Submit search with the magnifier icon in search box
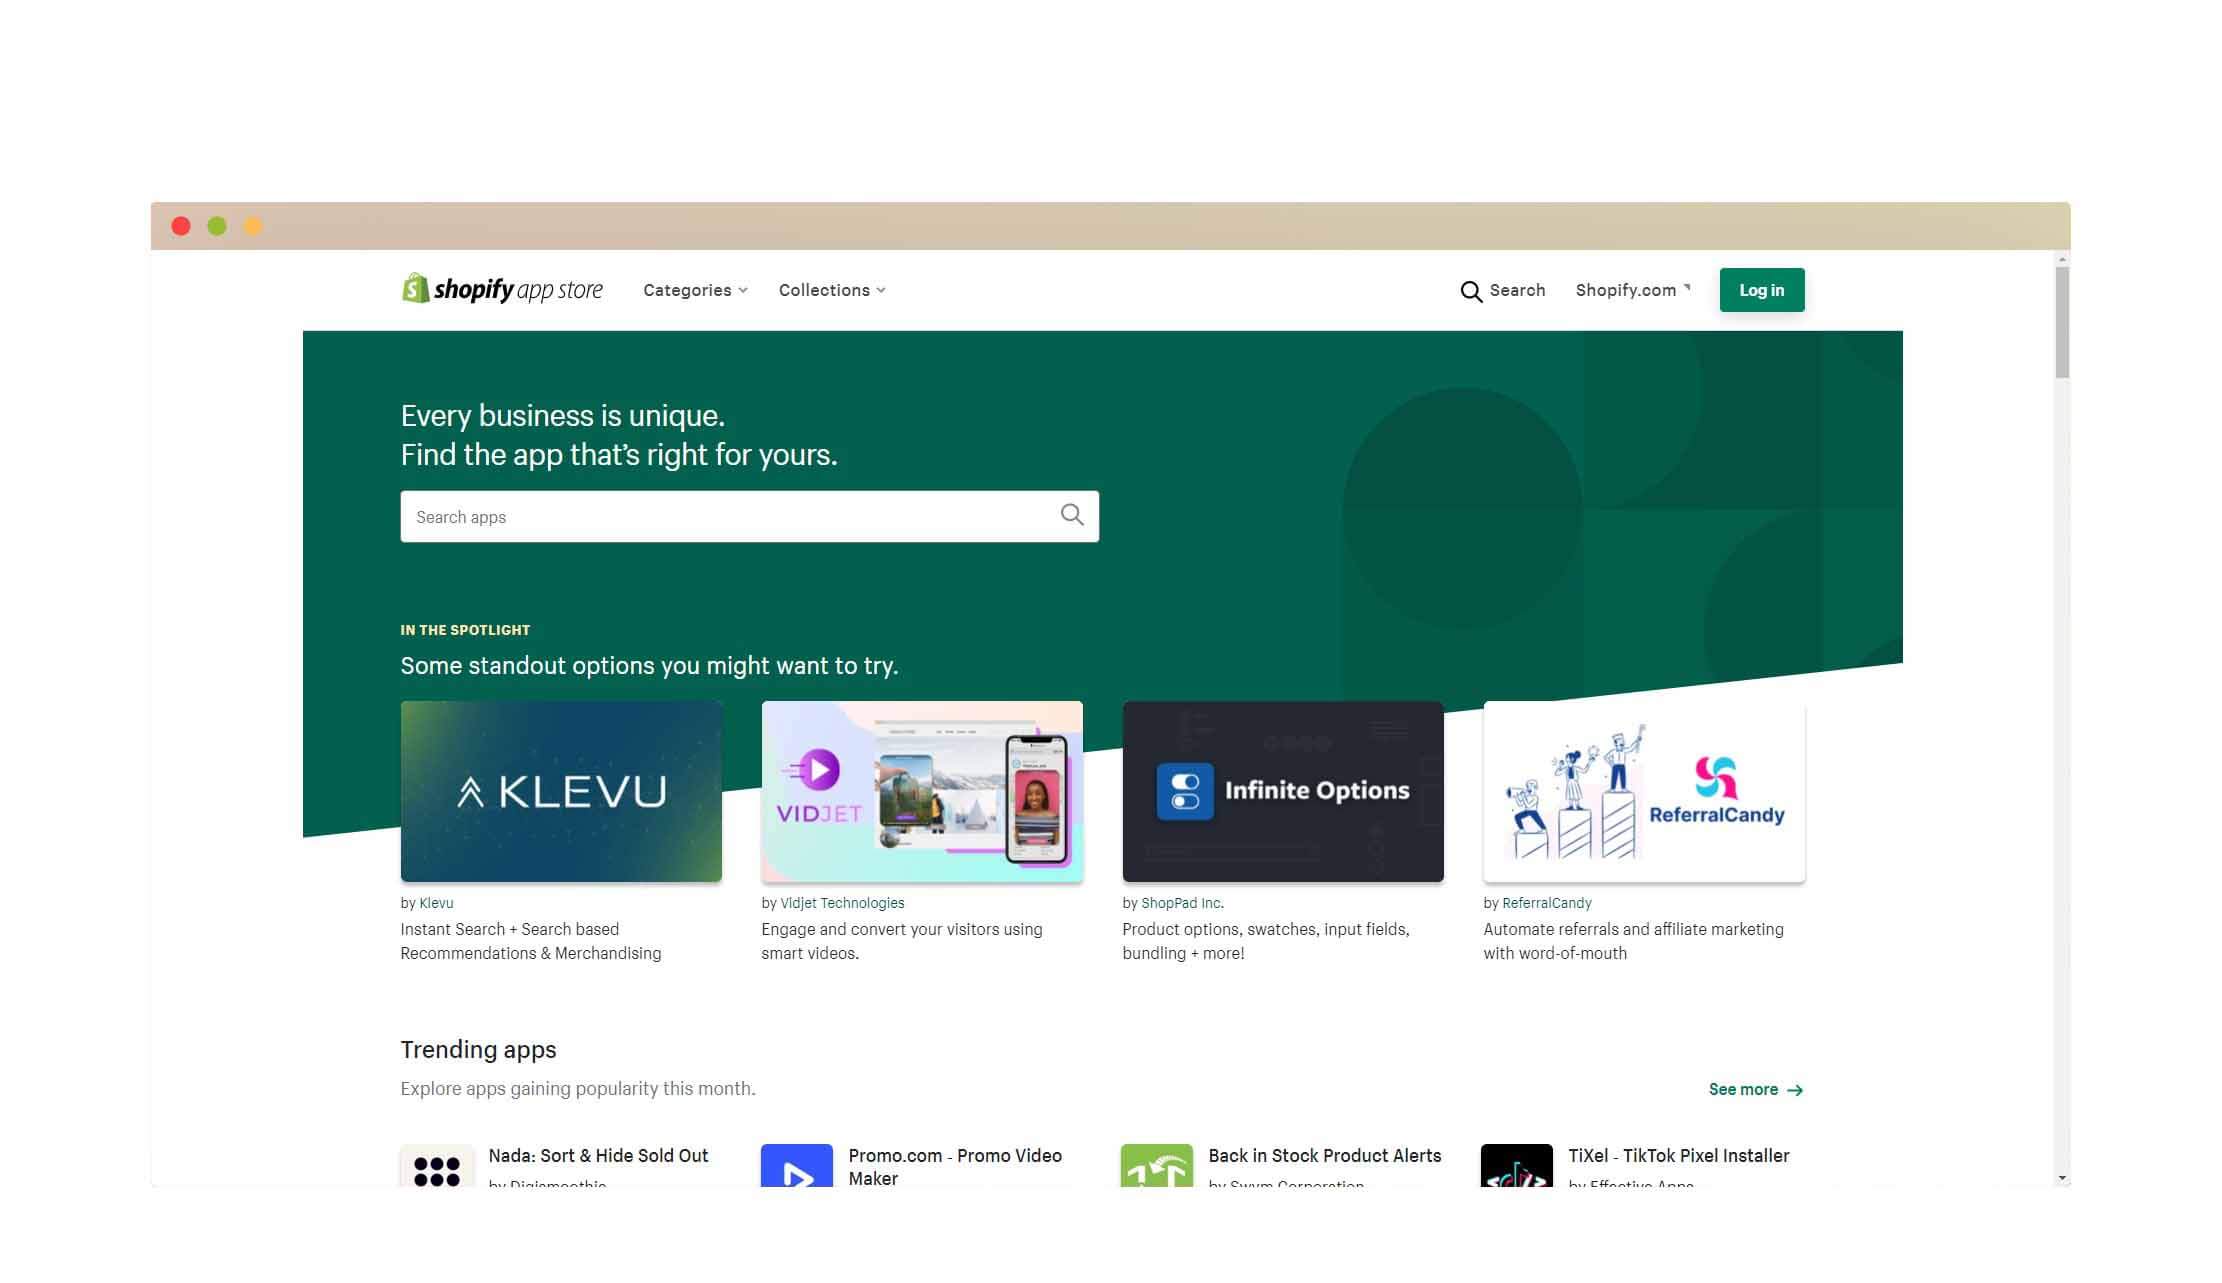 click(1072, 515)
